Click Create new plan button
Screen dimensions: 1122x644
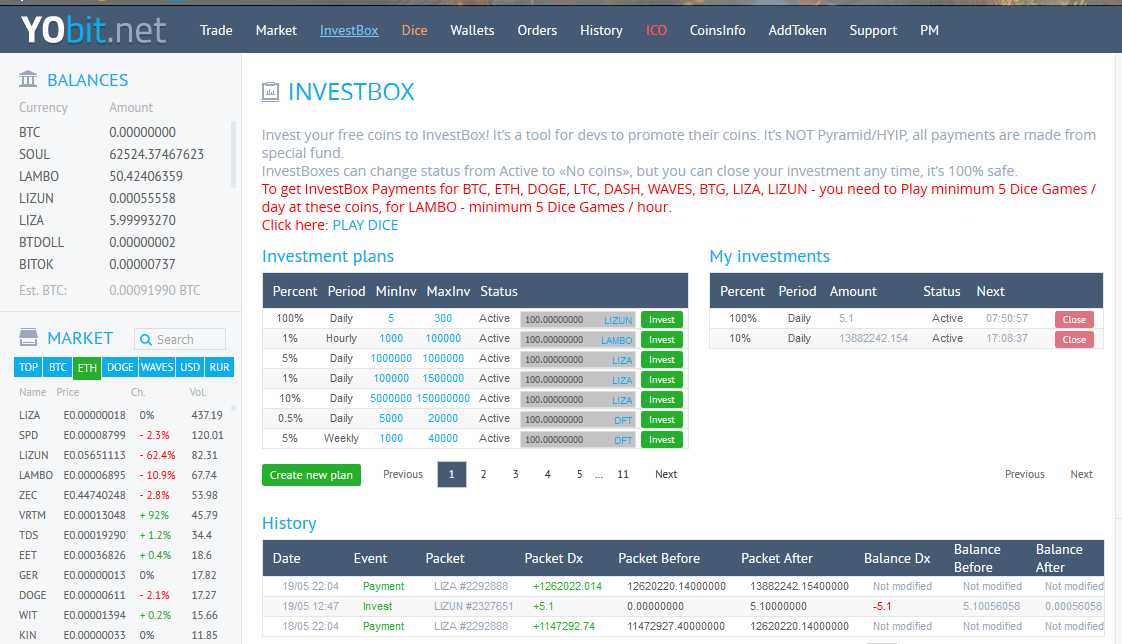tap(311, 475)
